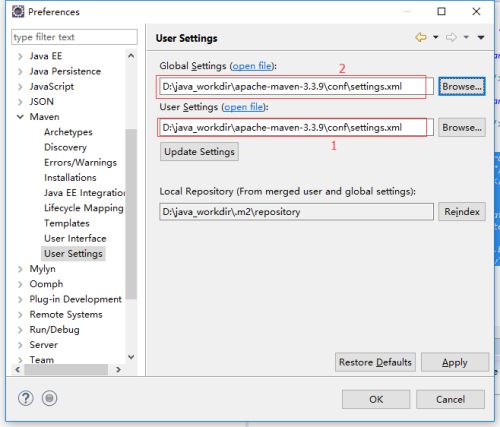Select the Java EE tree label
Viewport: 500px width, 427px height.
(x=46, y=56)
